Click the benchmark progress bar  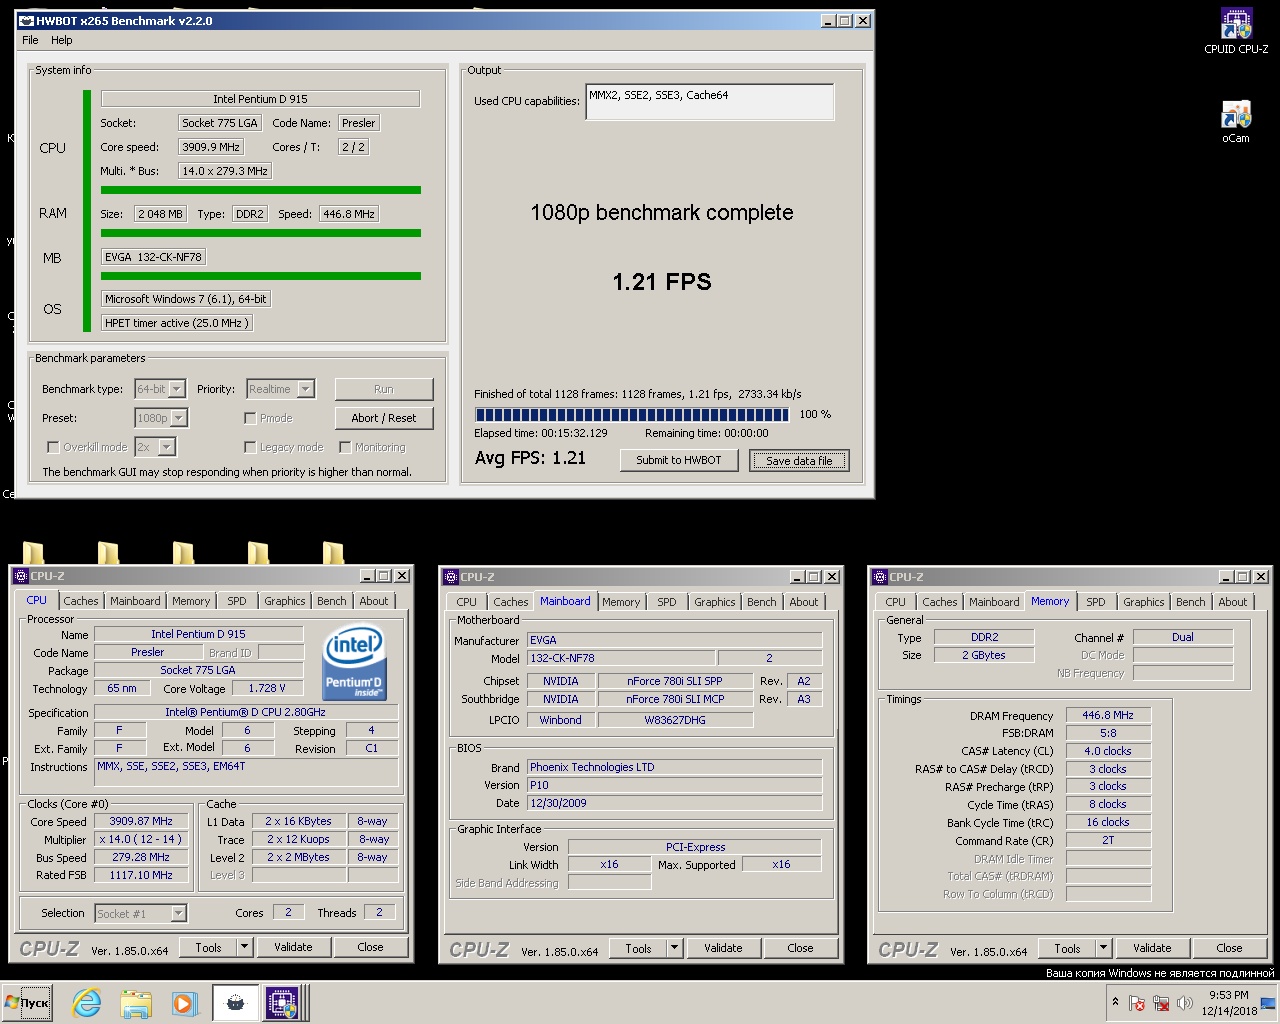coord(632,414)
